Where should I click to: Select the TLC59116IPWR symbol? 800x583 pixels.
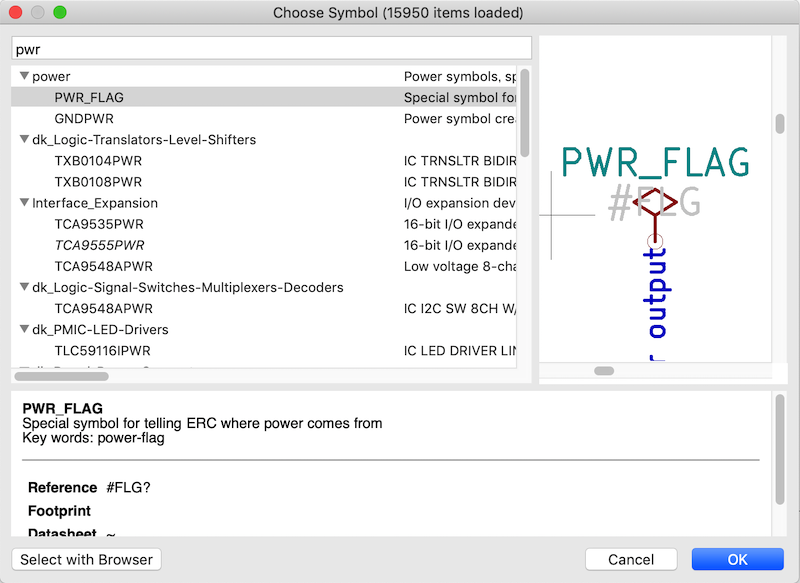click(102, 351)
